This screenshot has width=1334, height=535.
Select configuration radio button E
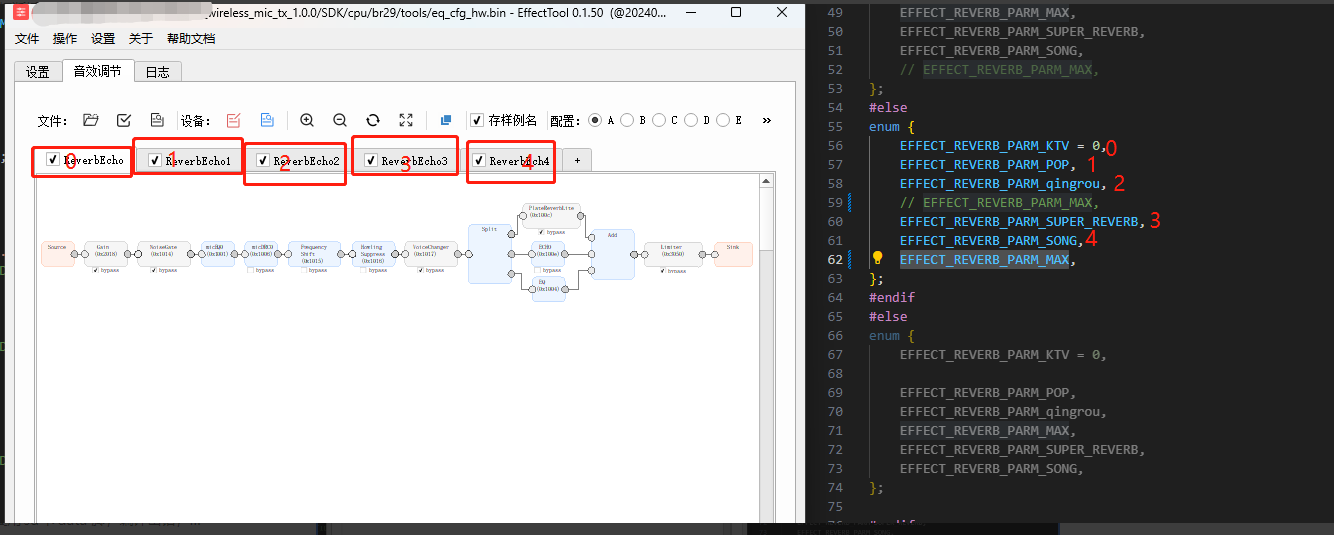(x=723, y=120)
